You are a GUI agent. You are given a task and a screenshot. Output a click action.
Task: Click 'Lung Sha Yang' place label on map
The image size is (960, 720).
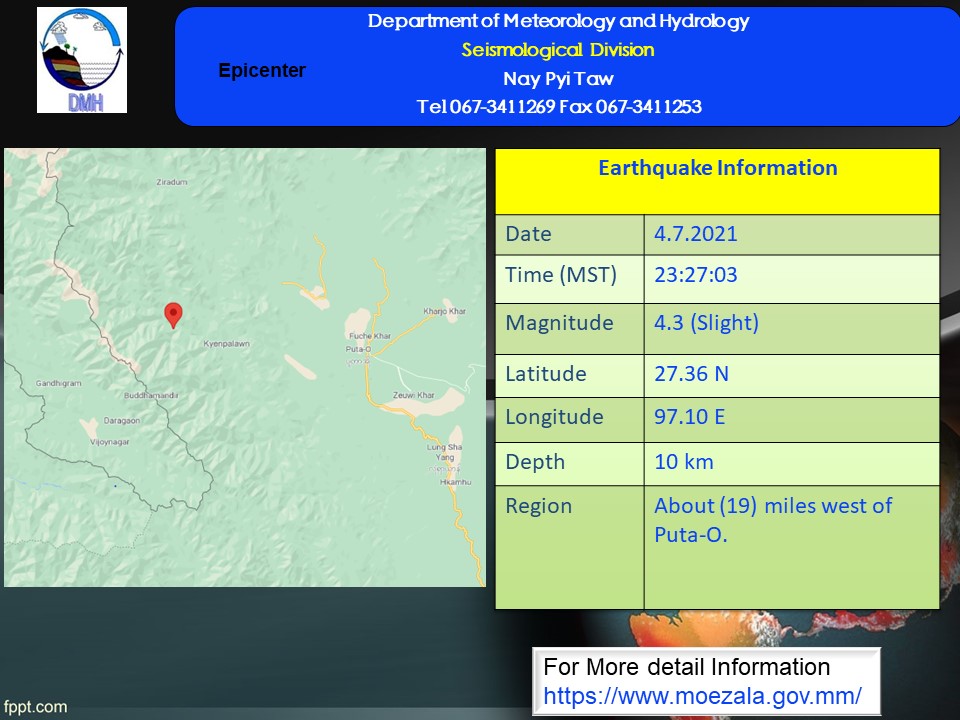click(444, 452)
